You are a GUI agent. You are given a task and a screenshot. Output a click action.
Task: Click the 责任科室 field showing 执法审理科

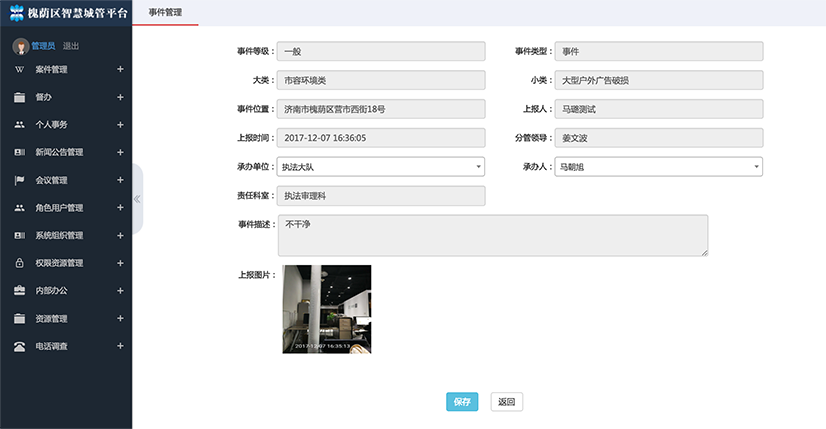tap(381, 196)
